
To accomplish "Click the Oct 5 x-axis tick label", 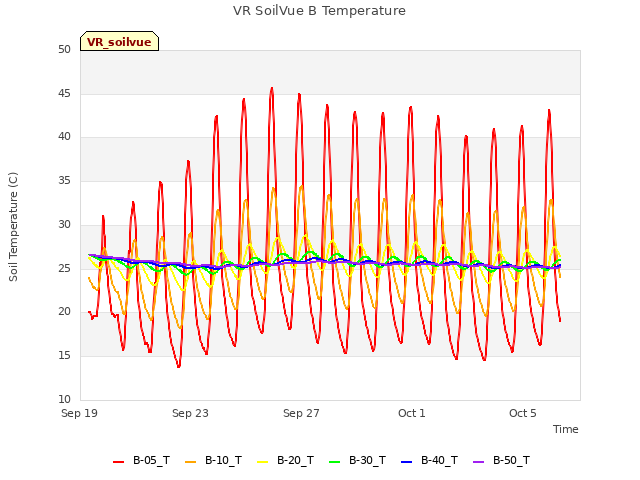I will coord(523,413).
